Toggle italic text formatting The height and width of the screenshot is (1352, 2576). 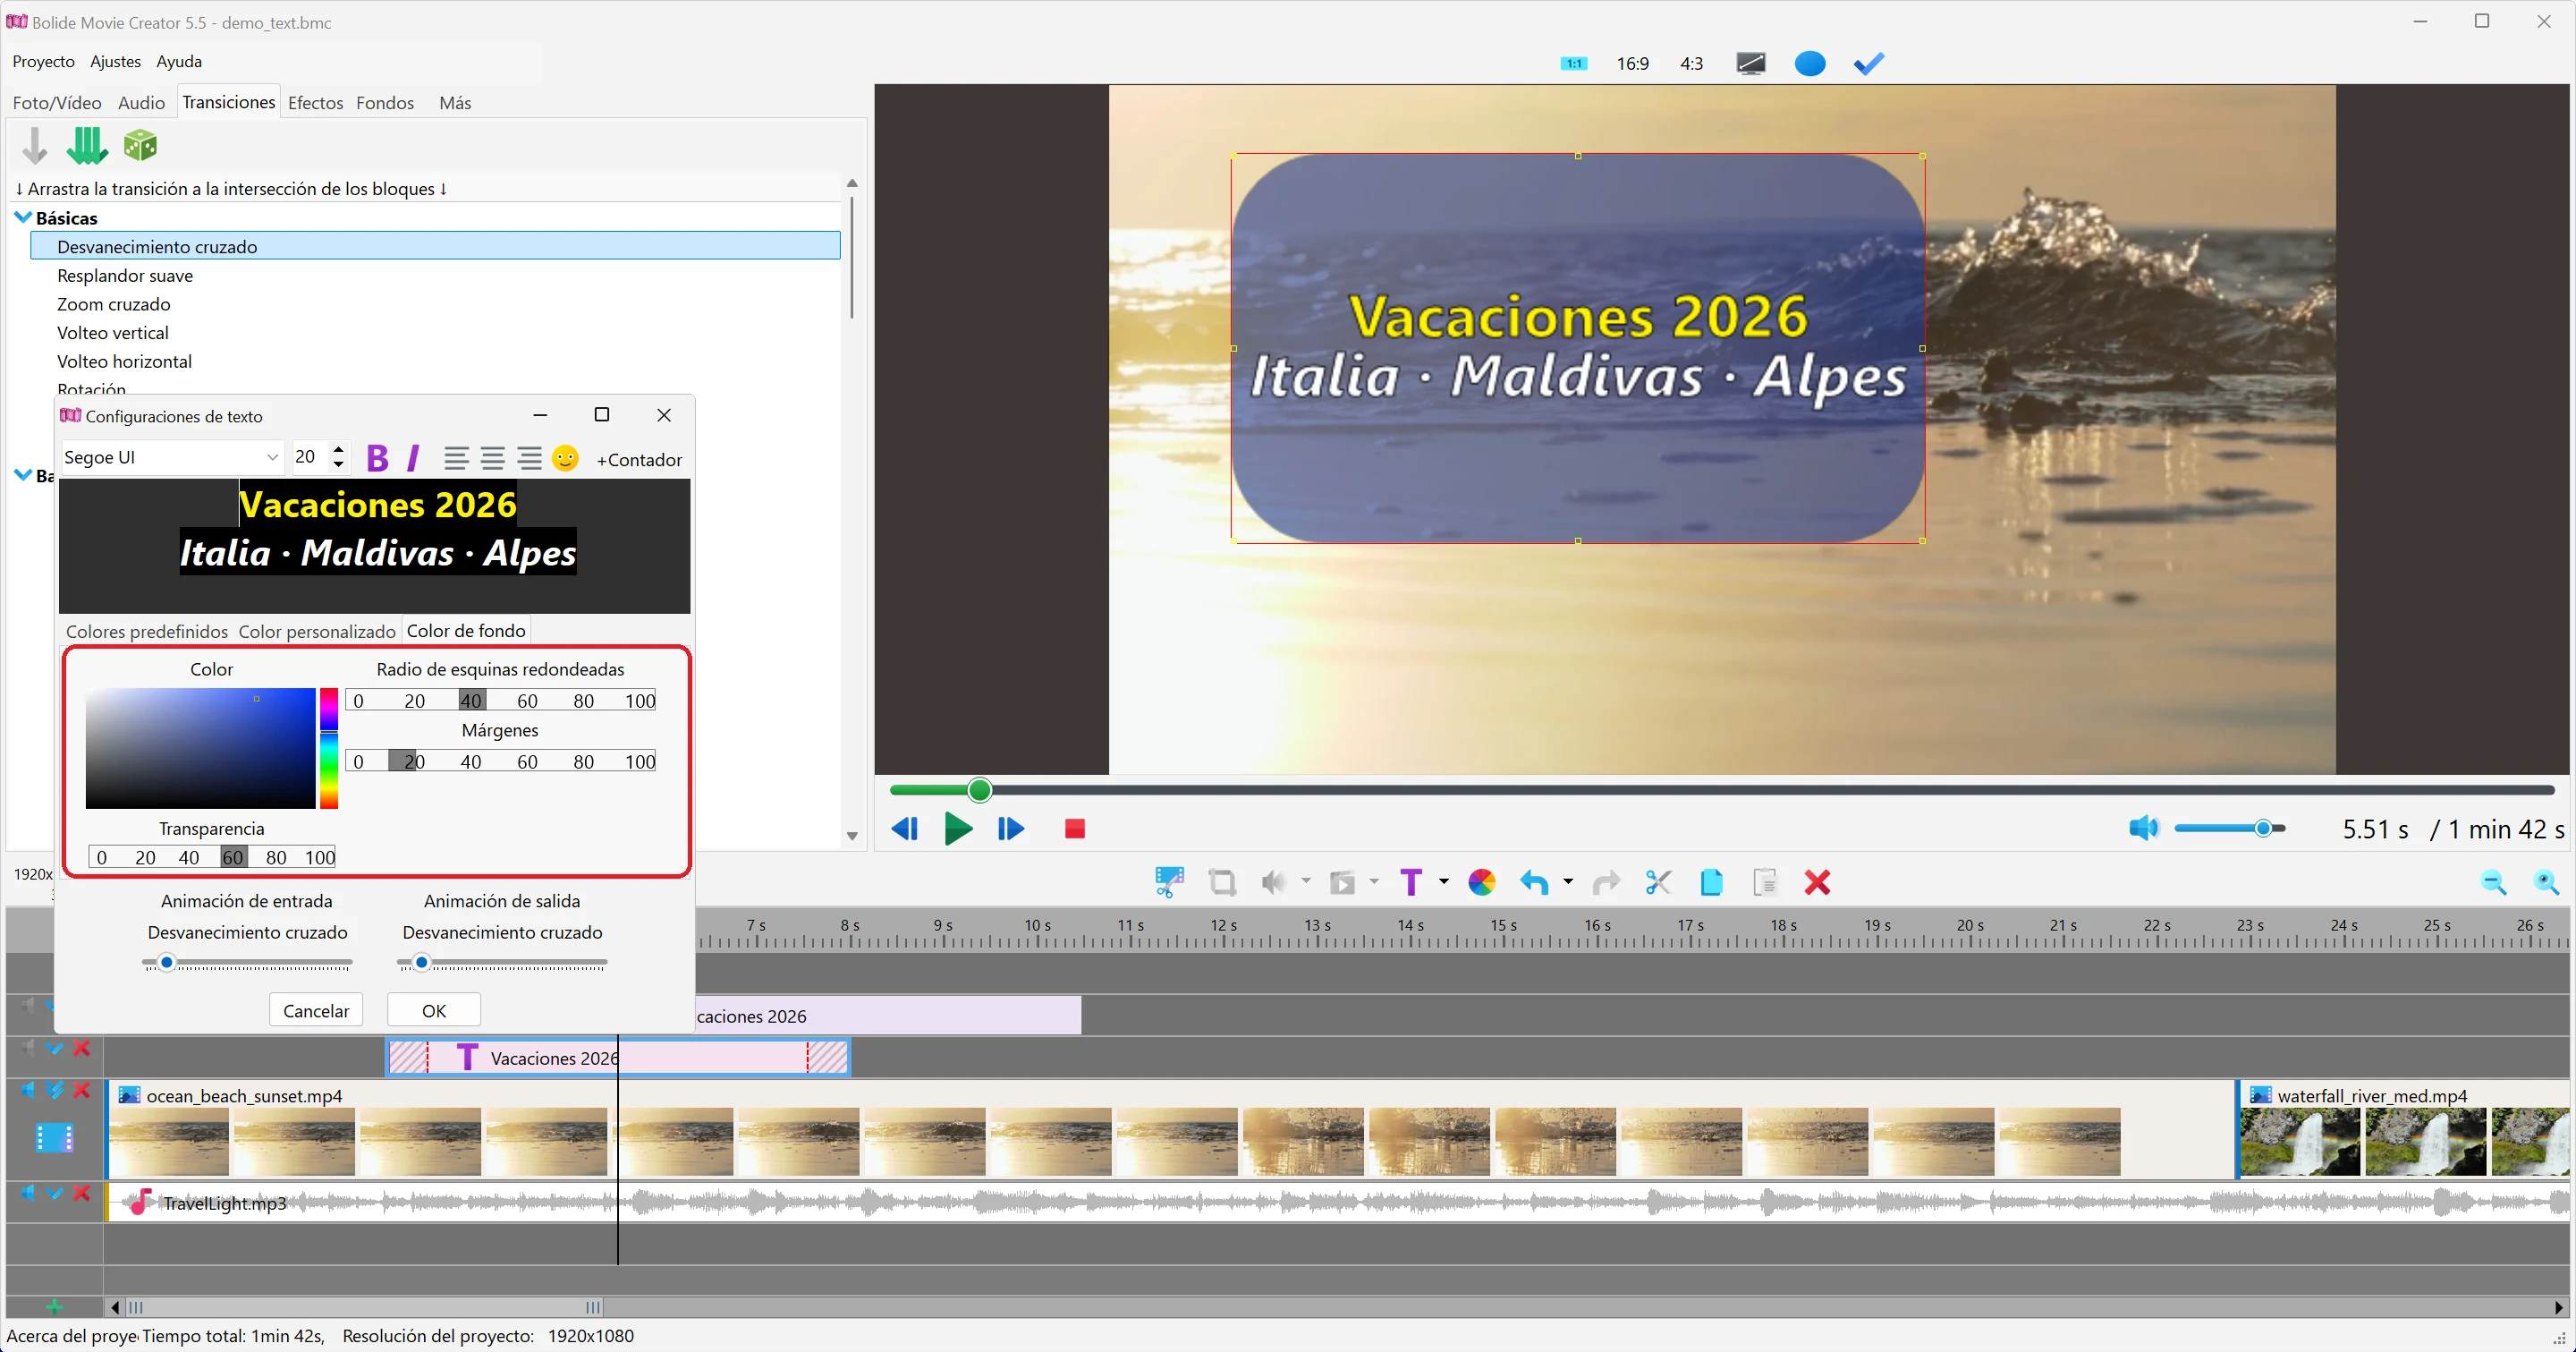[x=413, y=458]
